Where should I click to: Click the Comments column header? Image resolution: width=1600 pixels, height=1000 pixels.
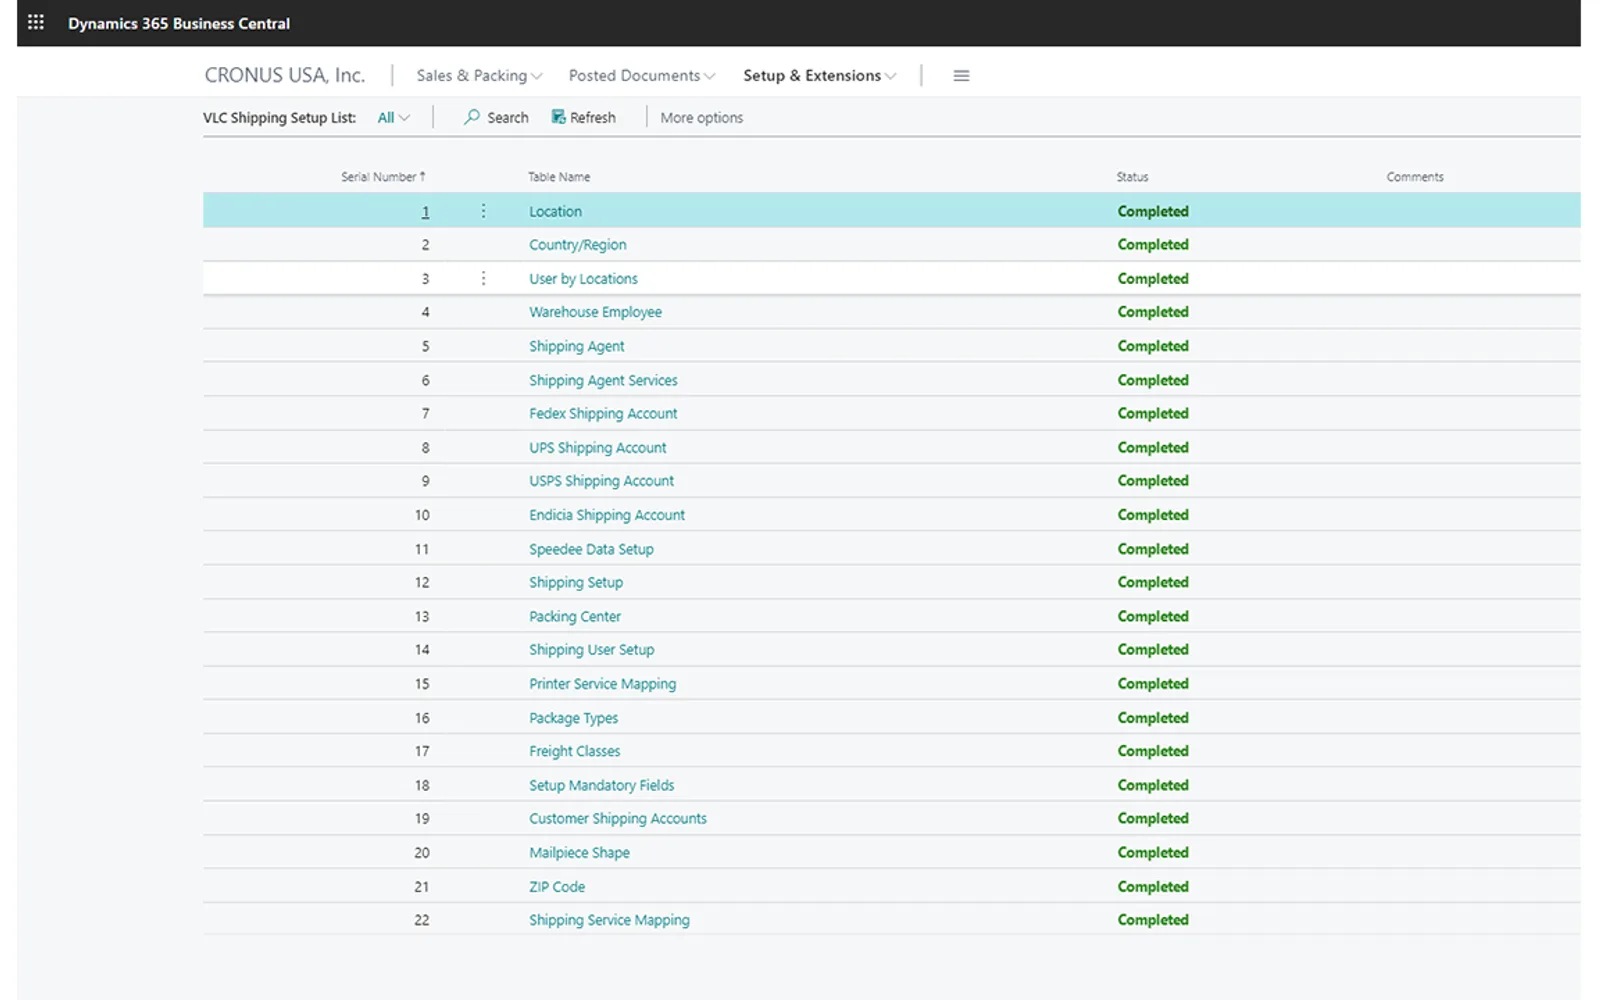click(x=1415, y=177)
